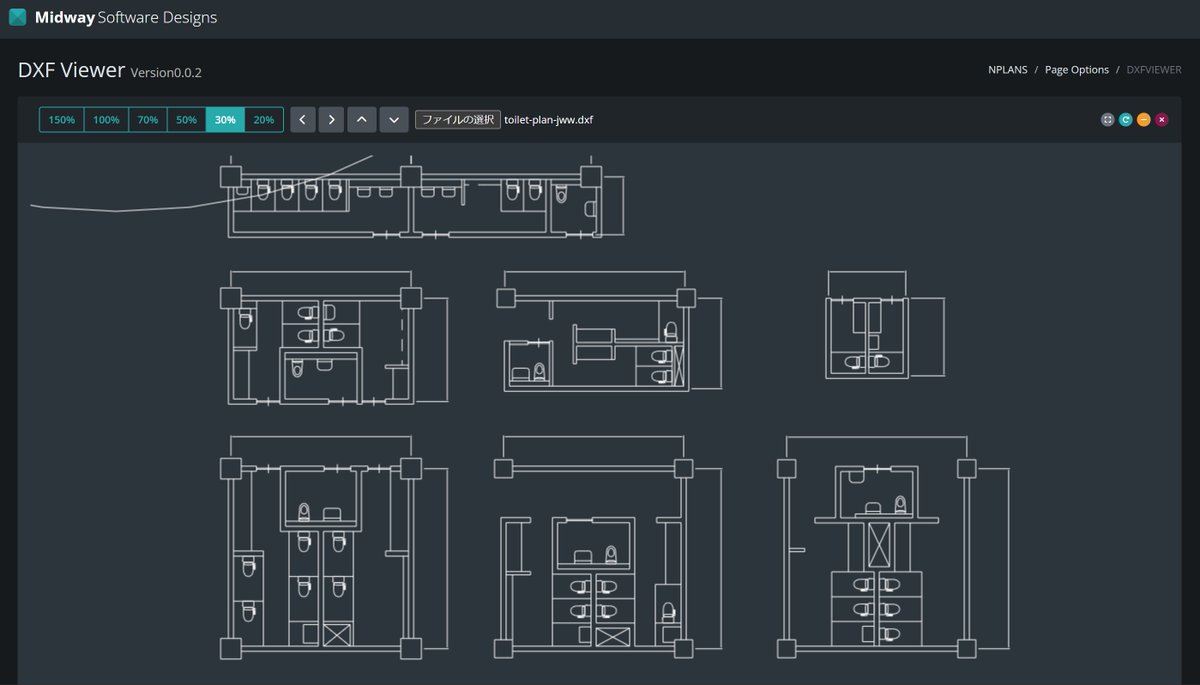This screenshot has width=1200, height=685.
Task: Open NPLANS from the breadcrumb
Action: [x=1007, y=69]
